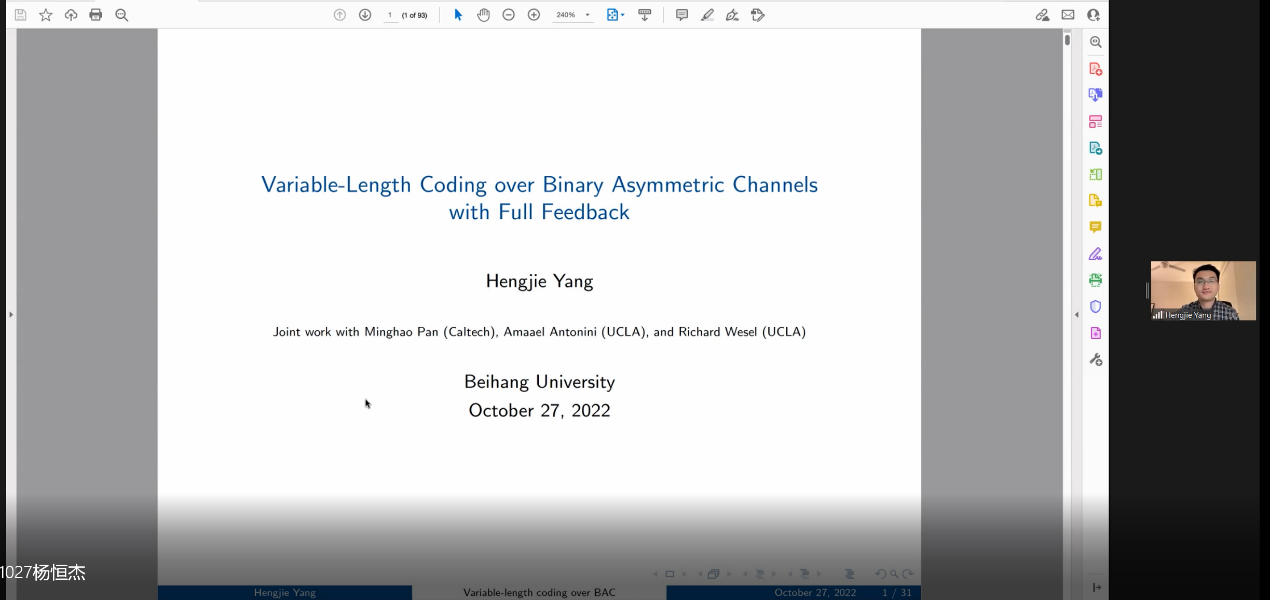This screenshot has width=1270, height=600.
Task: Activate the arrow Selection tool
Action: click(458, 15)
